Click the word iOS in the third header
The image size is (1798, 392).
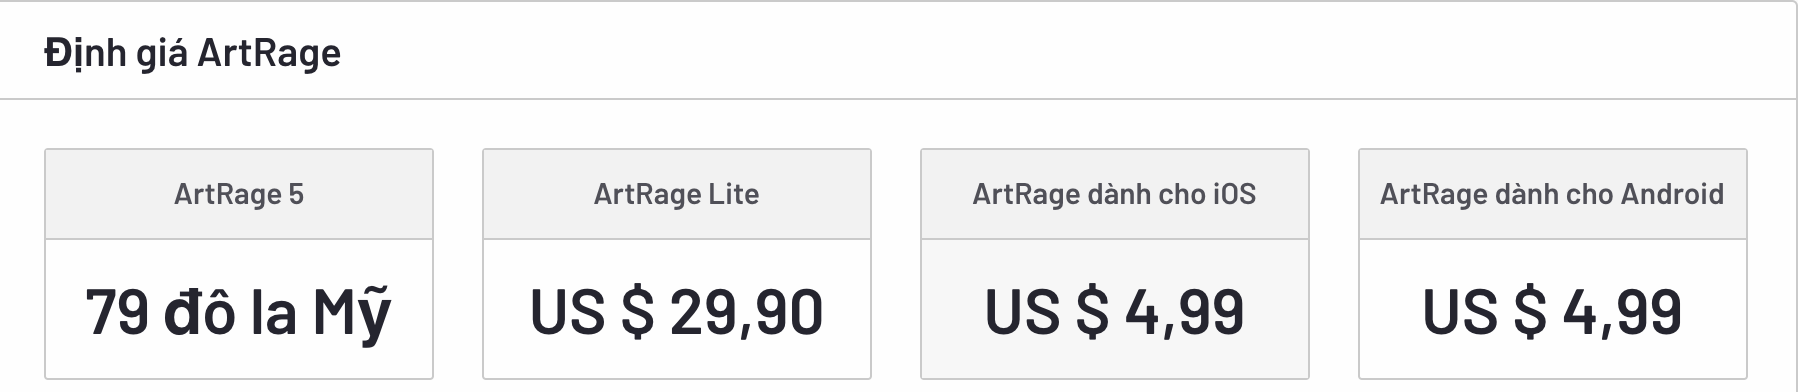1234,194
